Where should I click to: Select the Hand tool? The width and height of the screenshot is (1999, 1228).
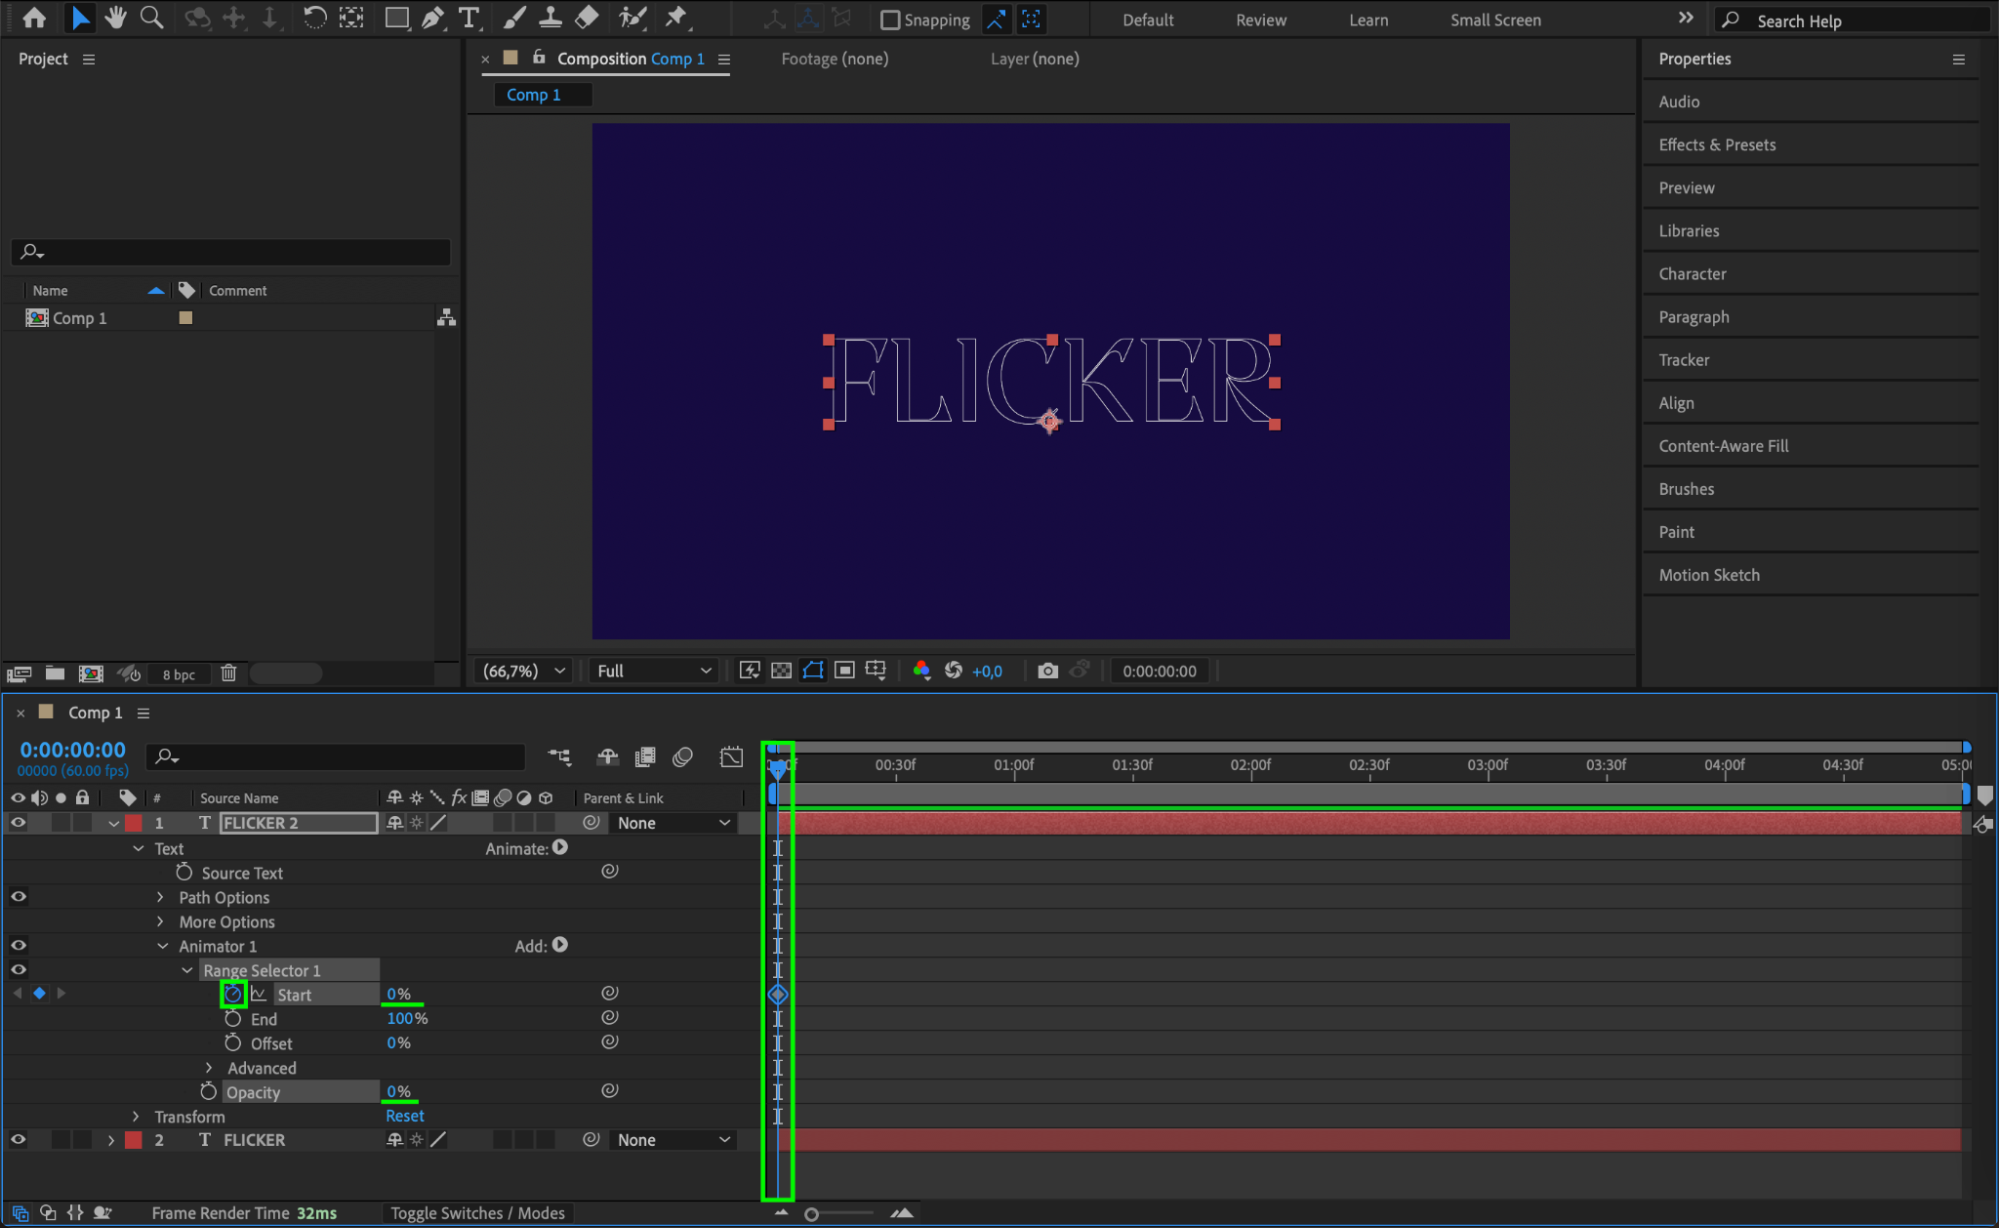click(115, 17)
